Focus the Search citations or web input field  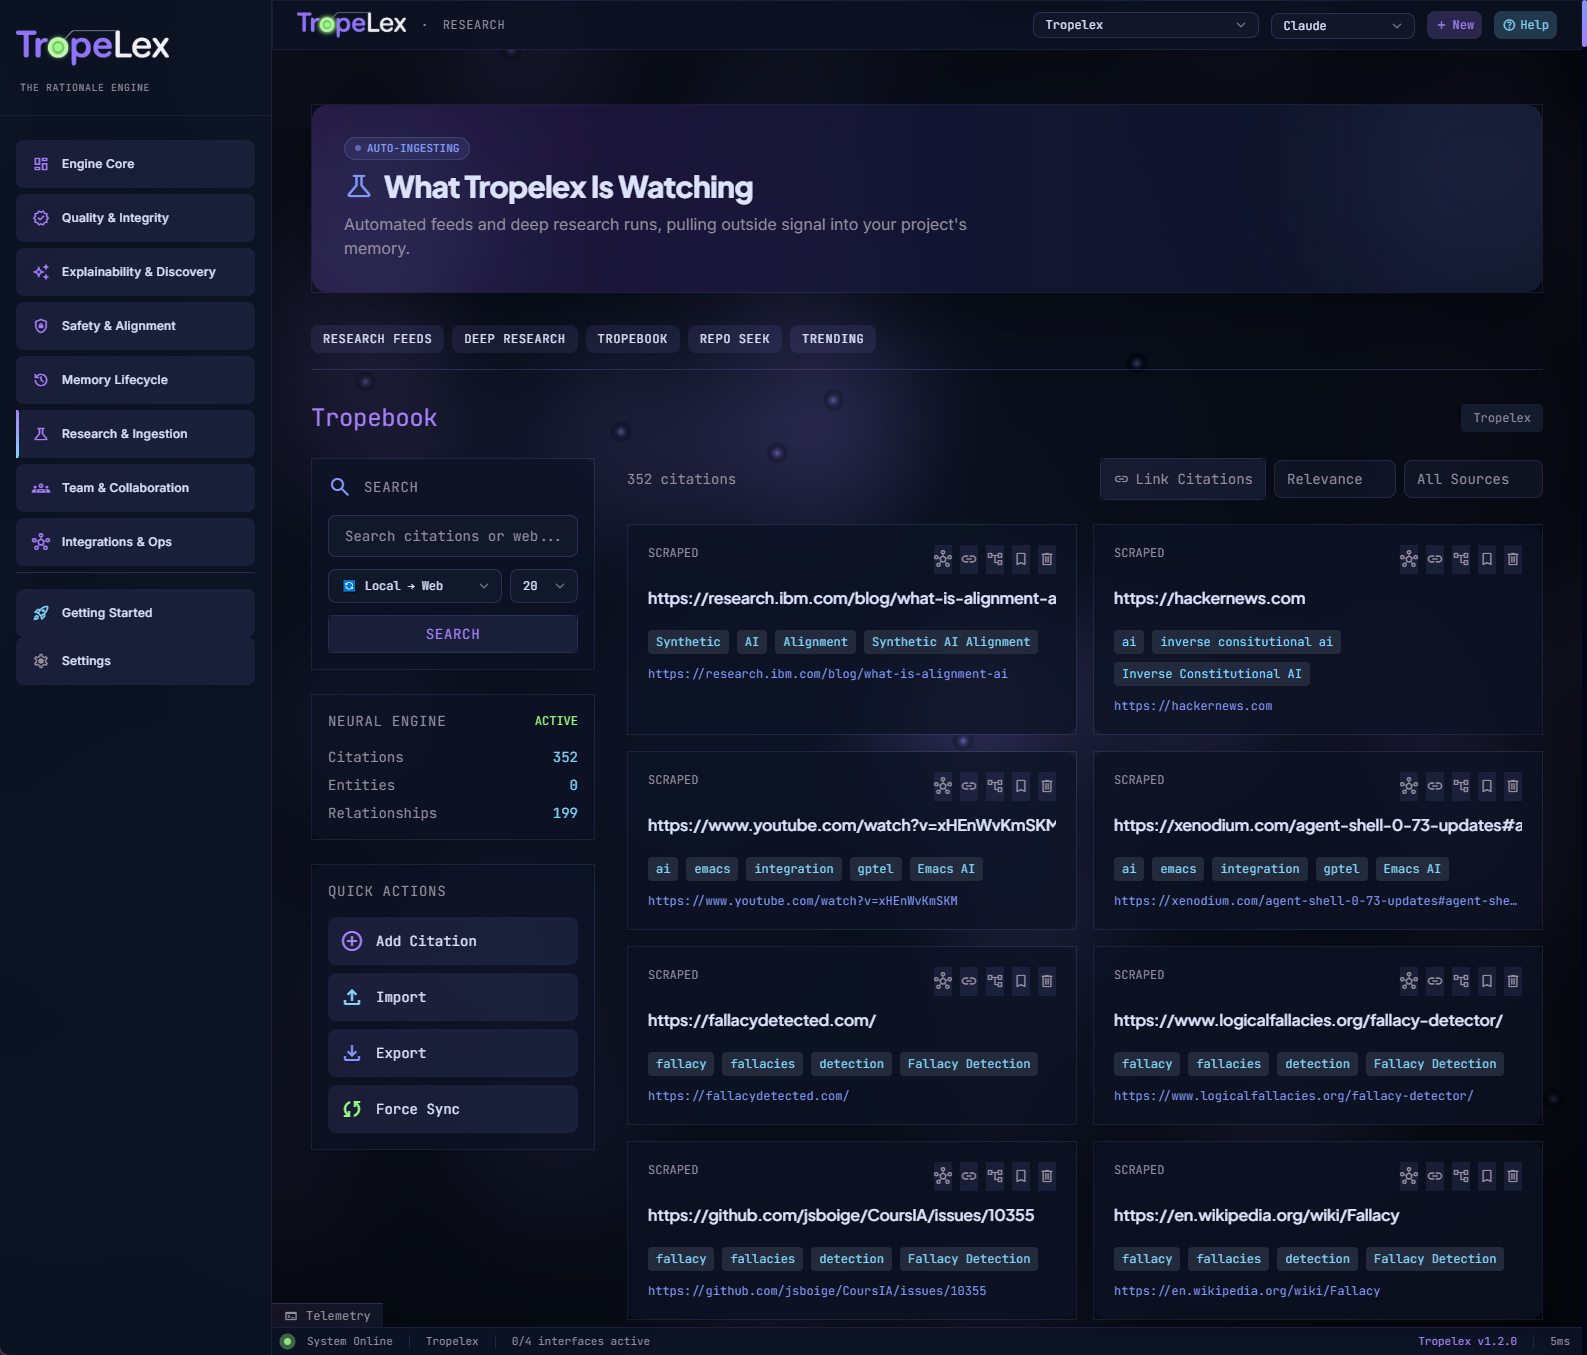coord(453,536)
